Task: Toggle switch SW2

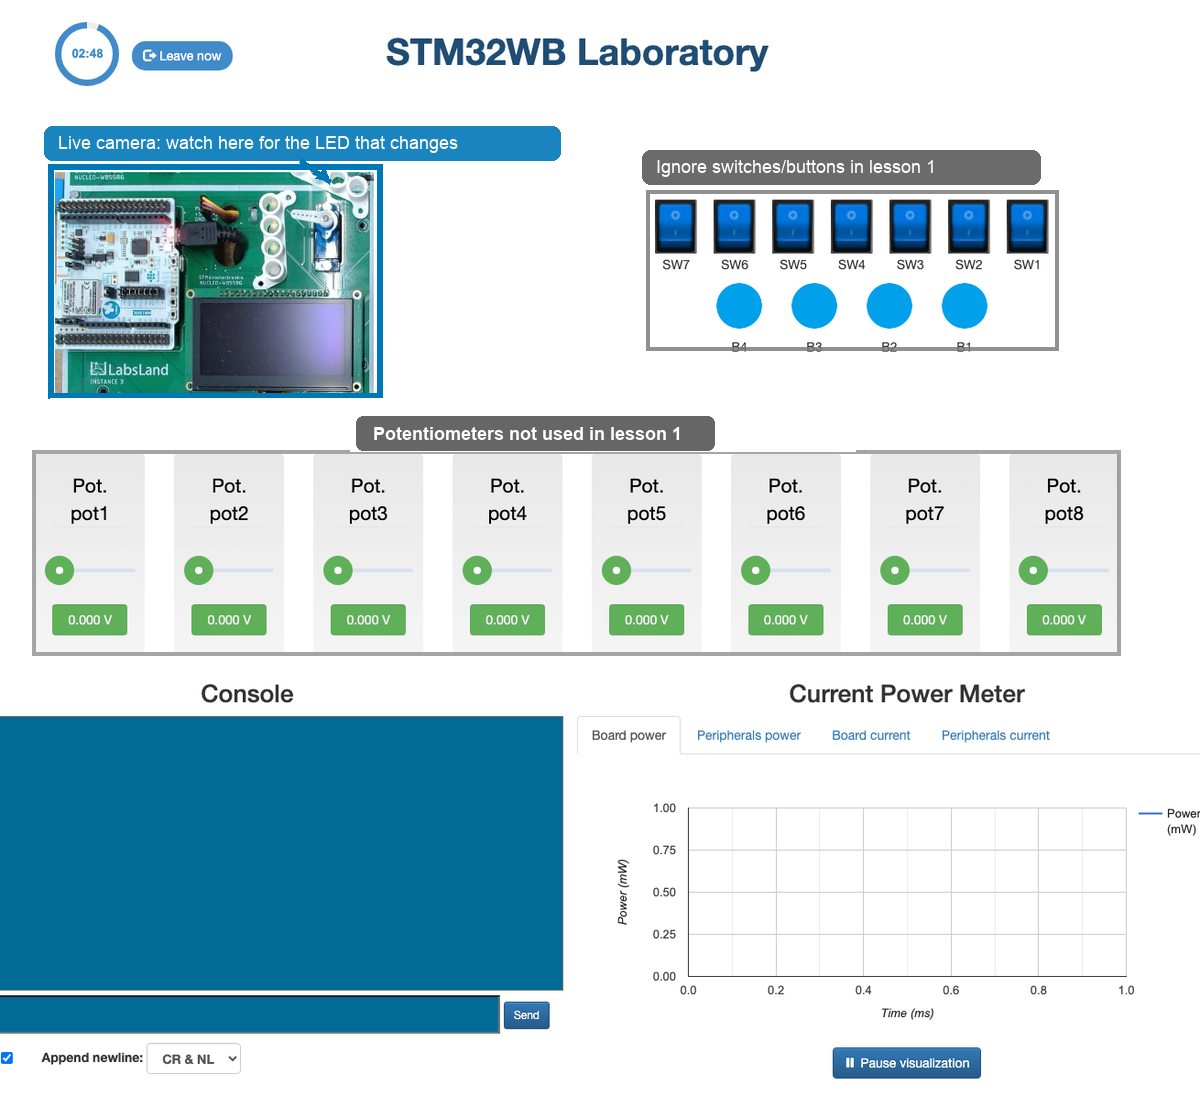Action: pyautogui.click(x=968, y=226)
